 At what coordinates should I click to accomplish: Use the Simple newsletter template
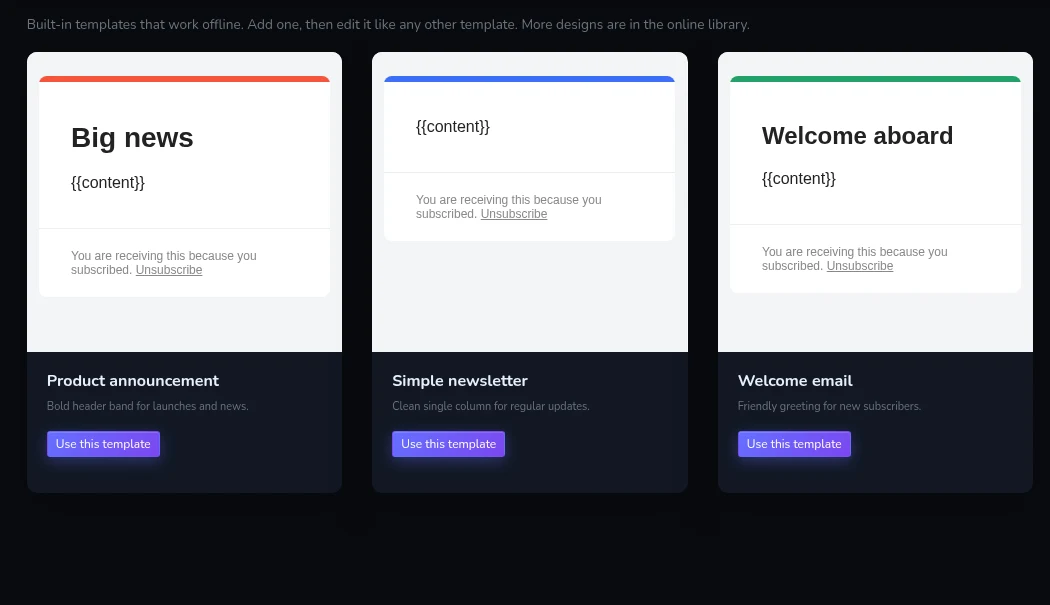448,444
